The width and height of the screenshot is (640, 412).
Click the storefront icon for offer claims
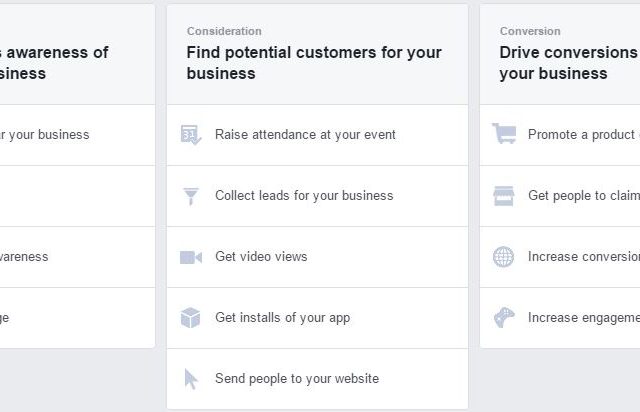[504, 196]
